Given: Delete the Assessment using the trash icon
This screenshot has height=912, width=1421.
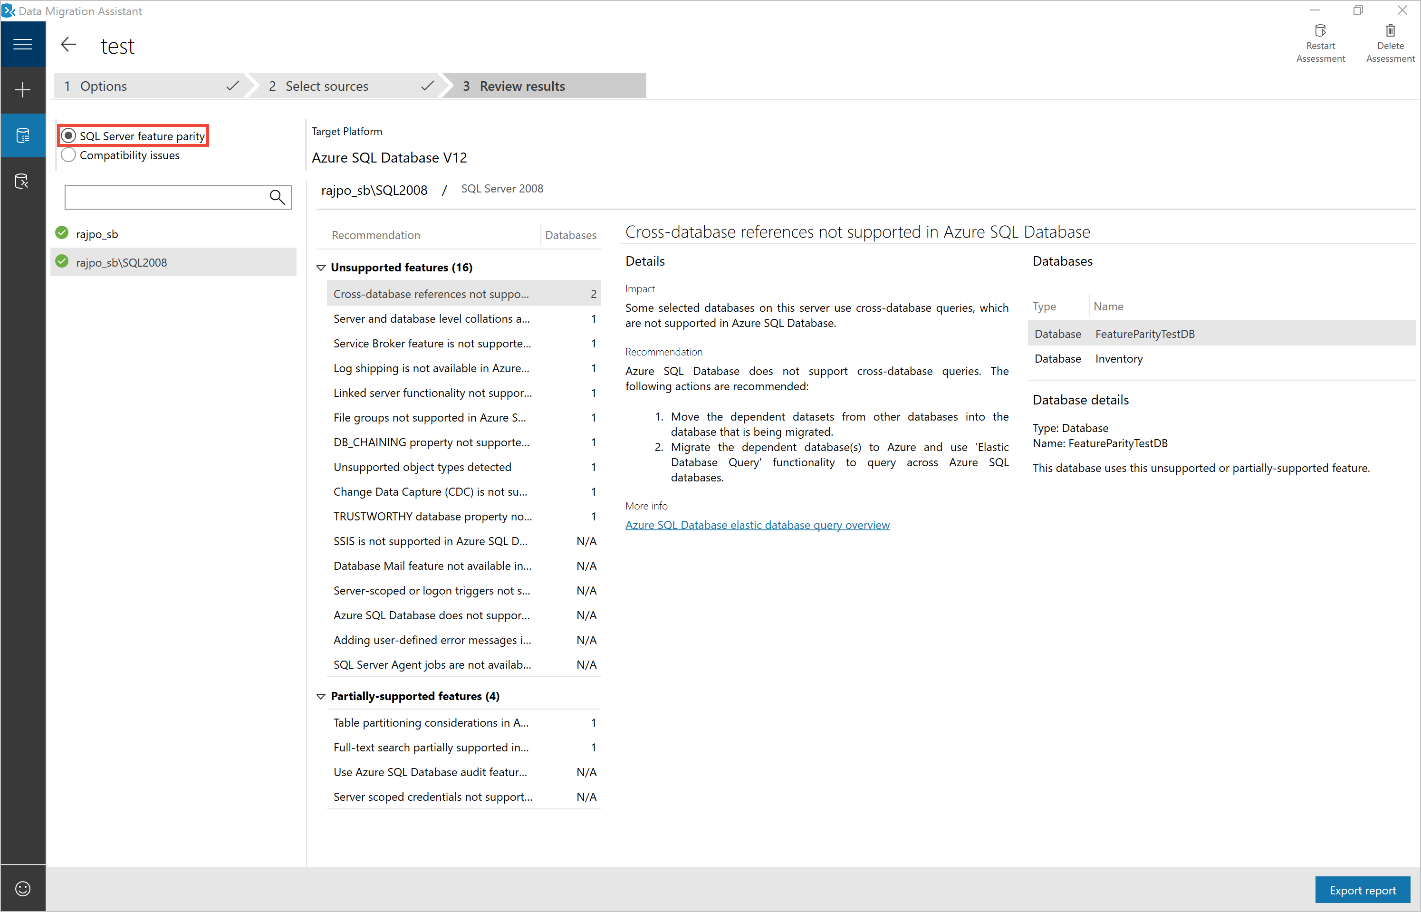Looking at the screenshot, I should coord(1390,40).
